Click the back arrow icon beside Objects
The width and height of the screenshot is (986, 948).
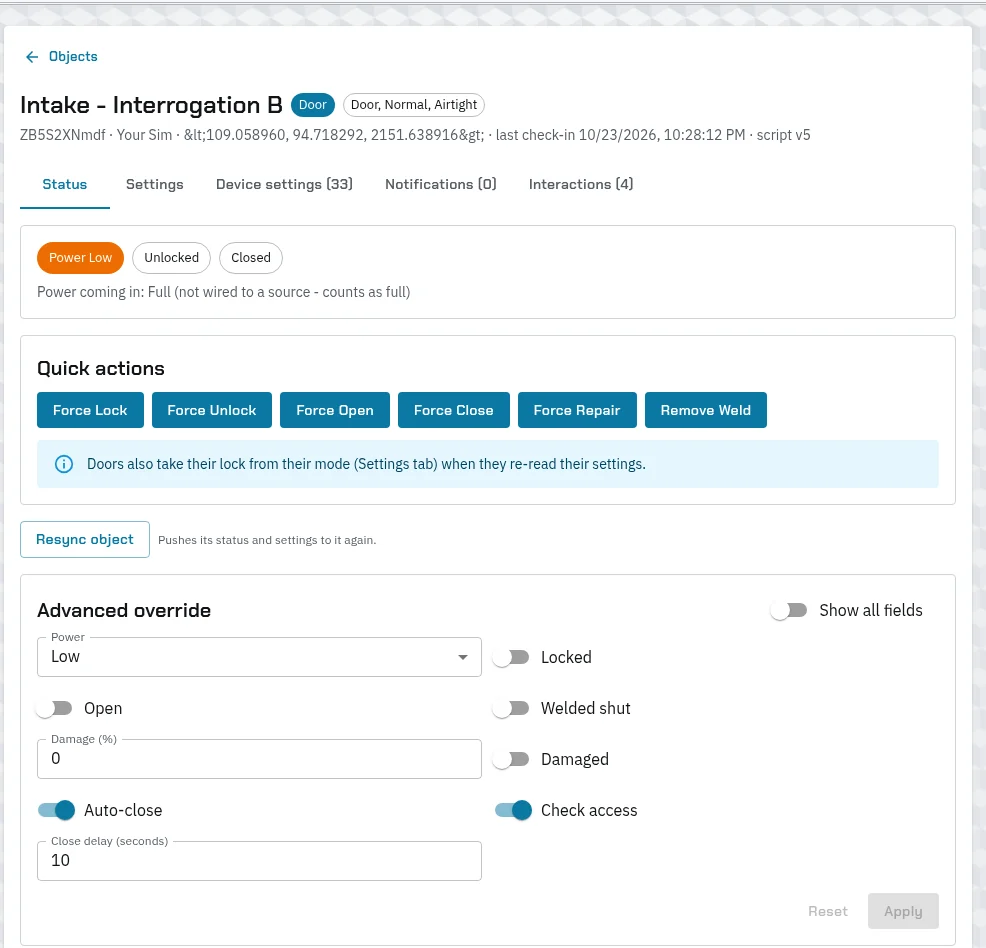click(32, 57)
